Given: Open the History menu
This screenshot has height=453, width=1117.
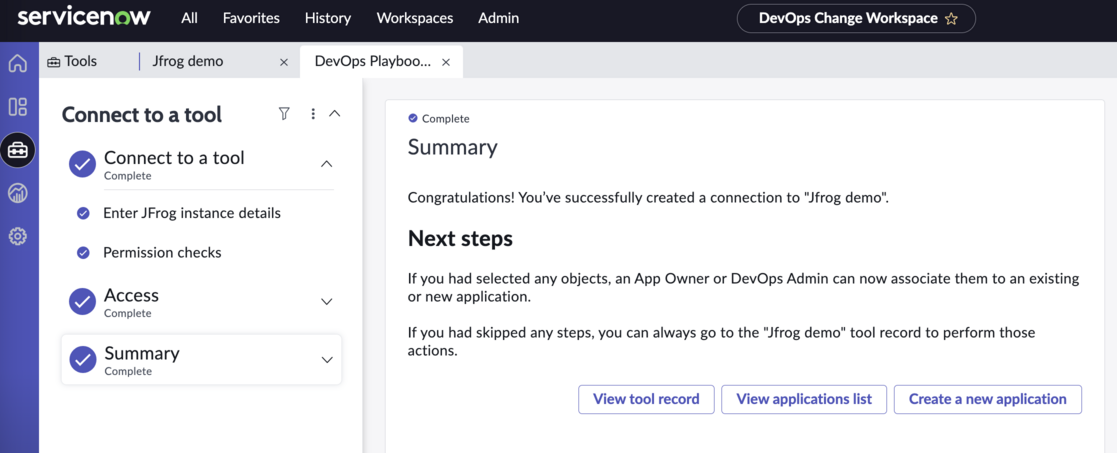Looking at the screenshot, I should pos(328,19).
